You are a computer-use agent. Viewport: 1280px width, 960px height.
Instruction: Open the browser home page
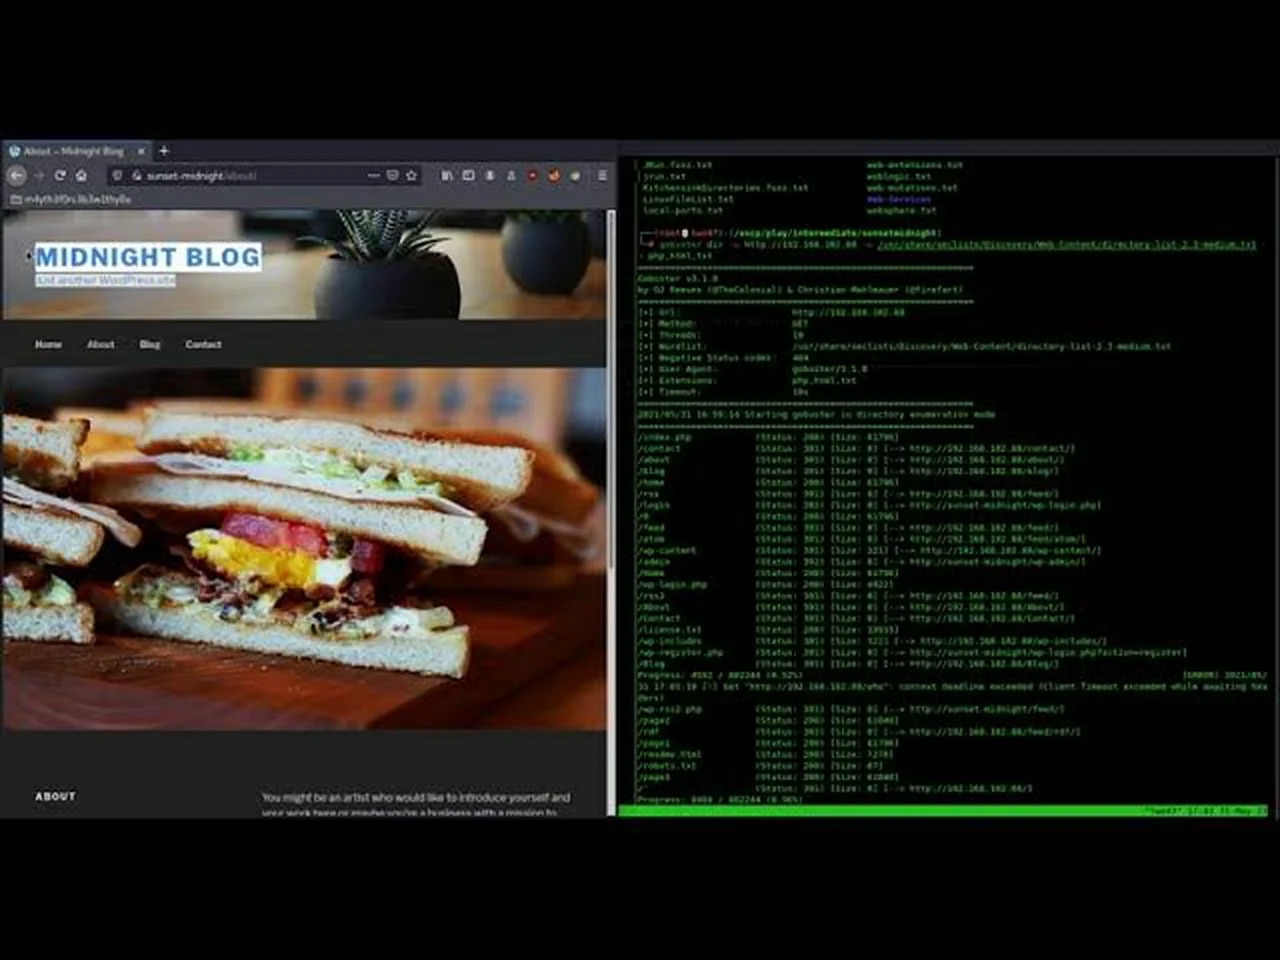coord(81,175)
